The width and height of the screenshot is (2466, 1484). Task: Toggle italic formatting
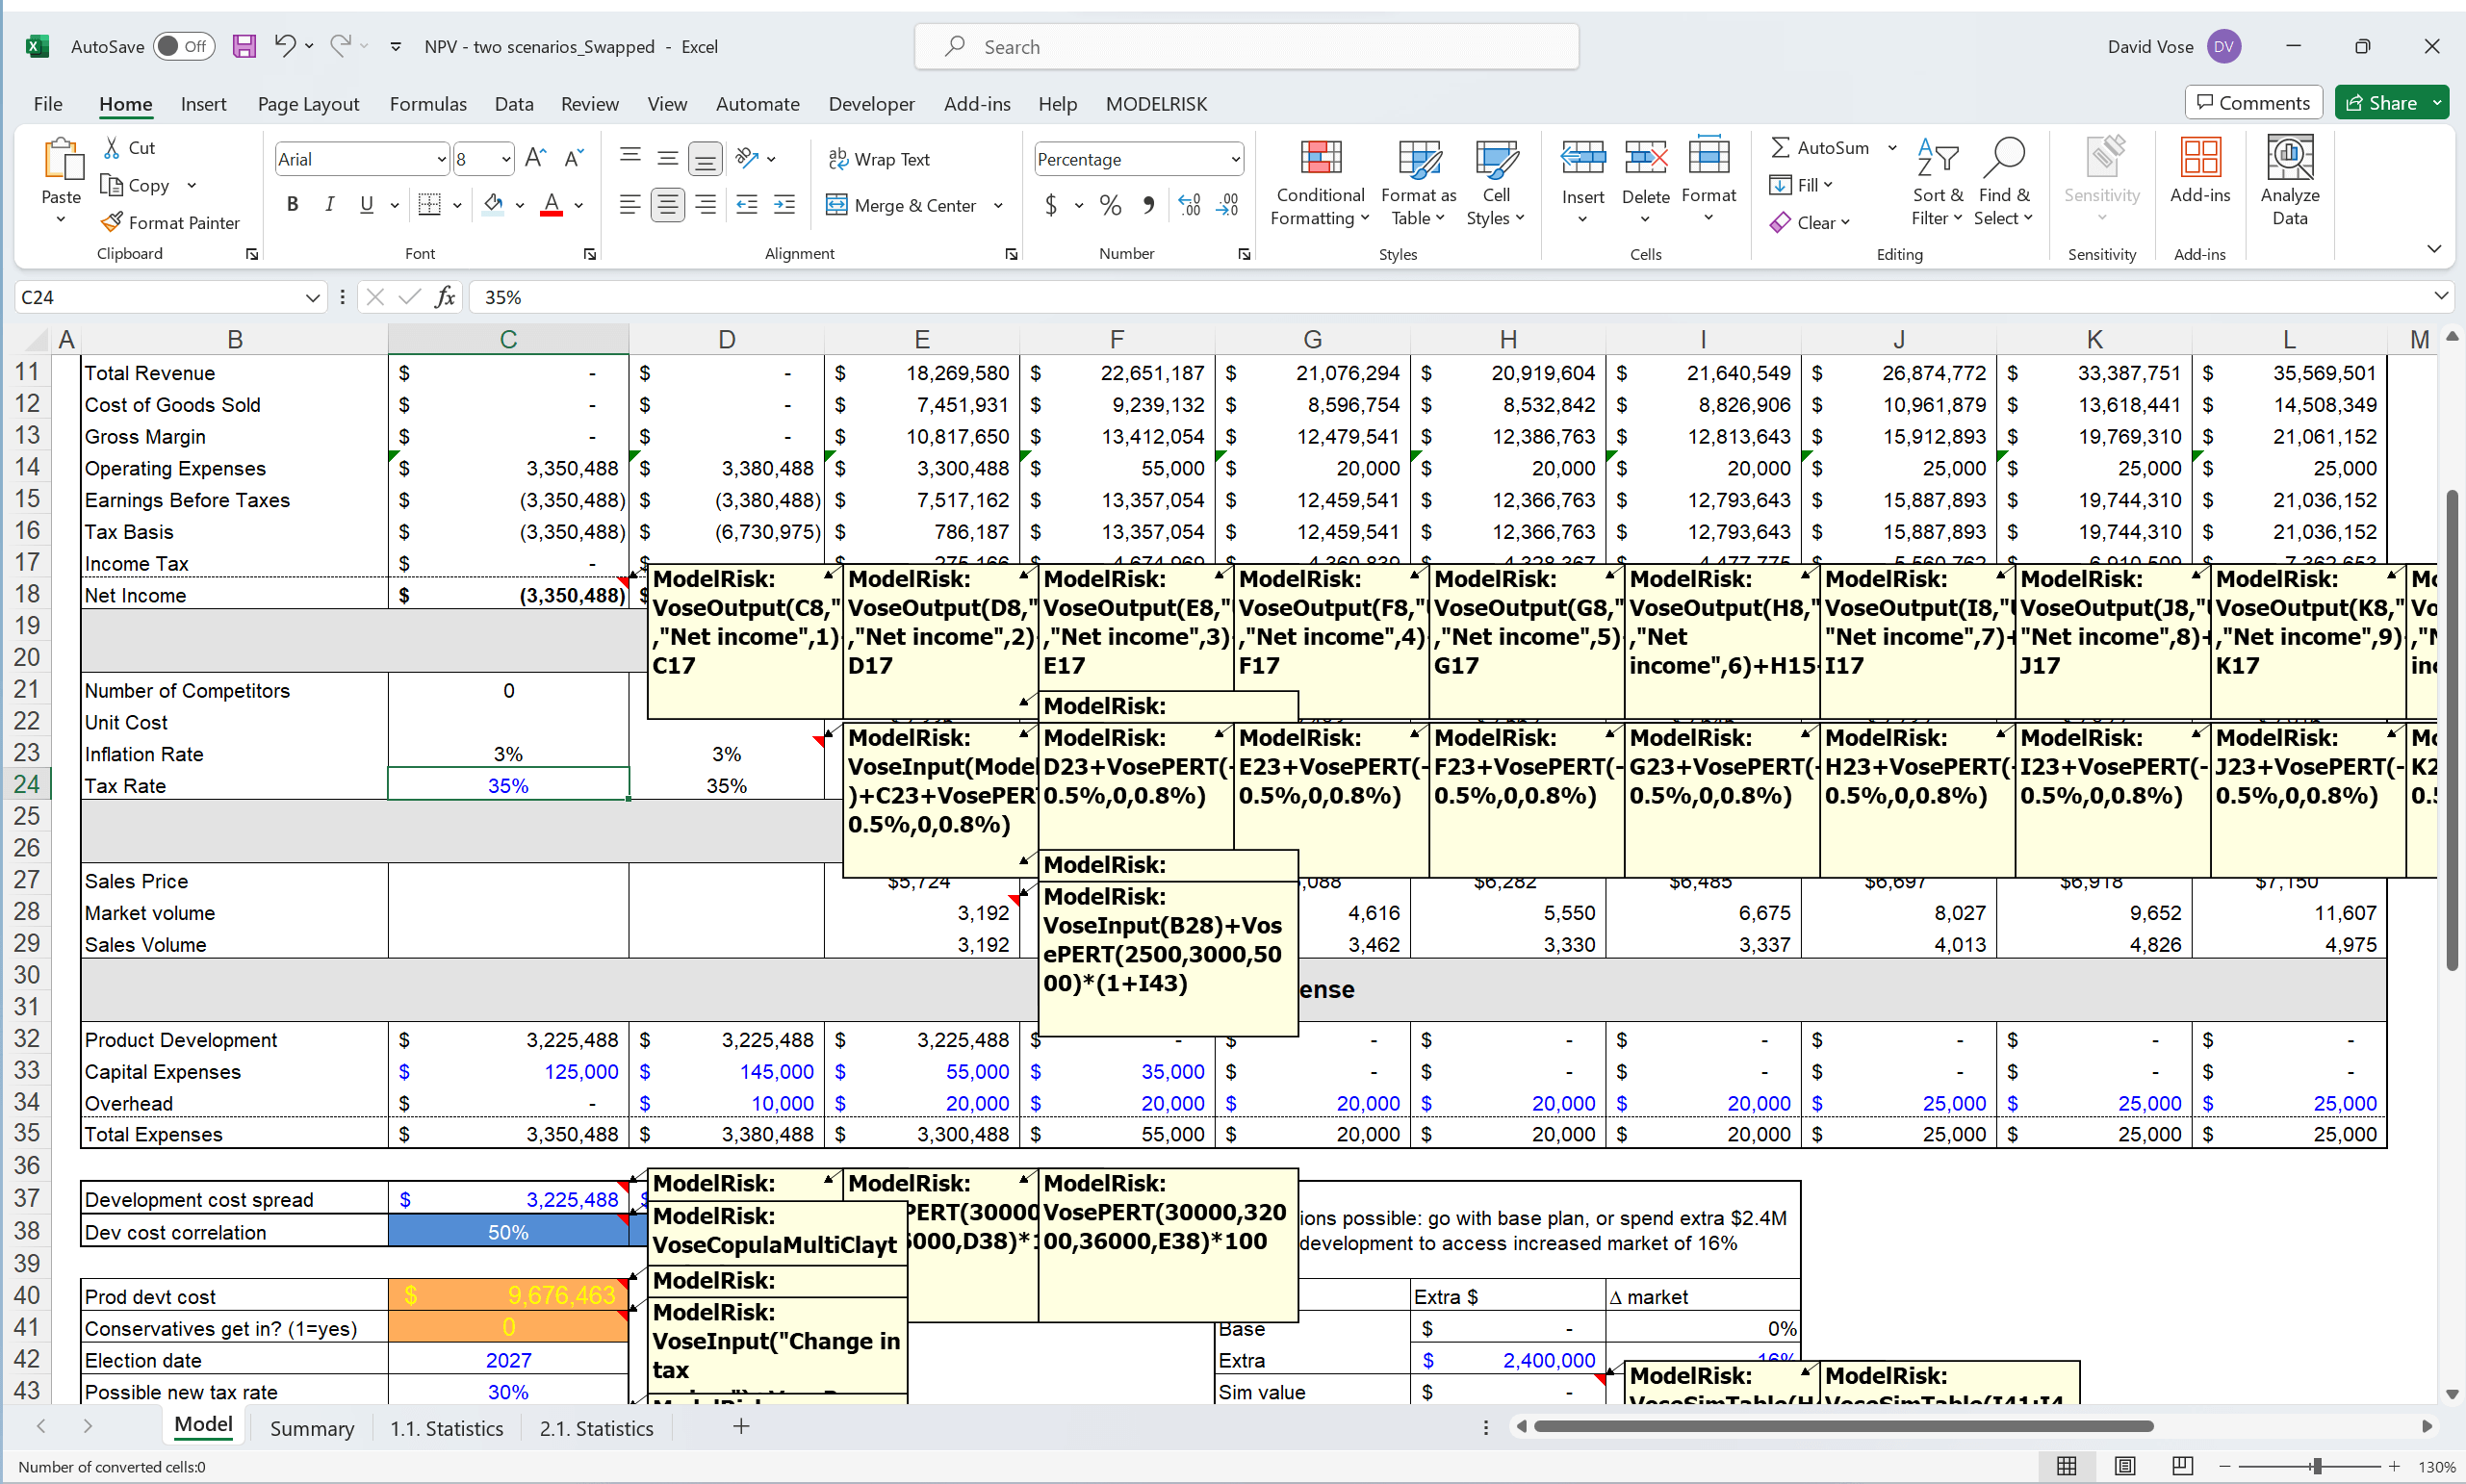[329, 204]
